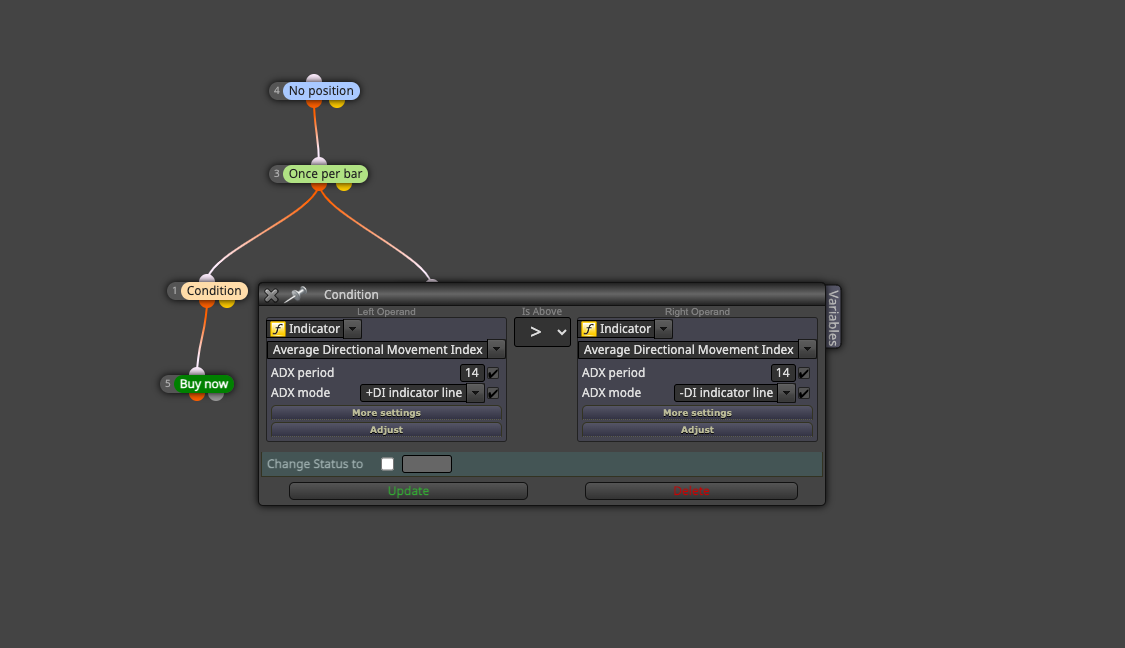Open More settings in right operand
This screenshot has height=648, width=1125.
tap(697, 413)
